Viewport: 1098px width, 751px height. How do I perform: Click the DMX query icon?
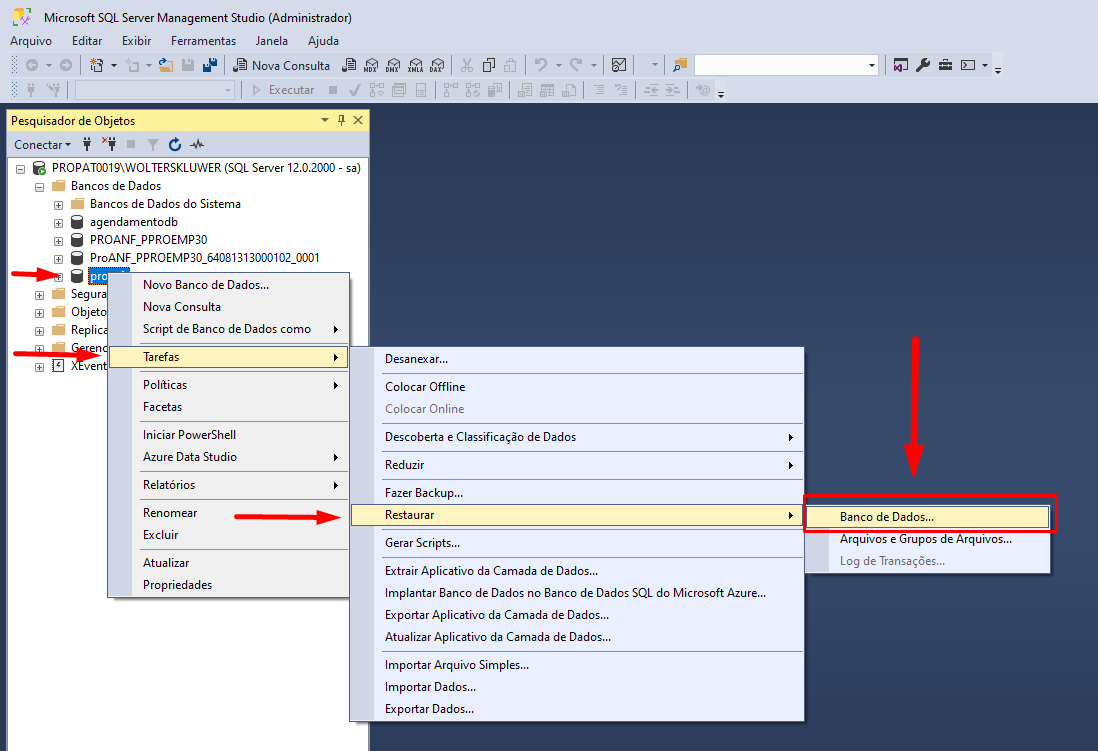[393, 65]
